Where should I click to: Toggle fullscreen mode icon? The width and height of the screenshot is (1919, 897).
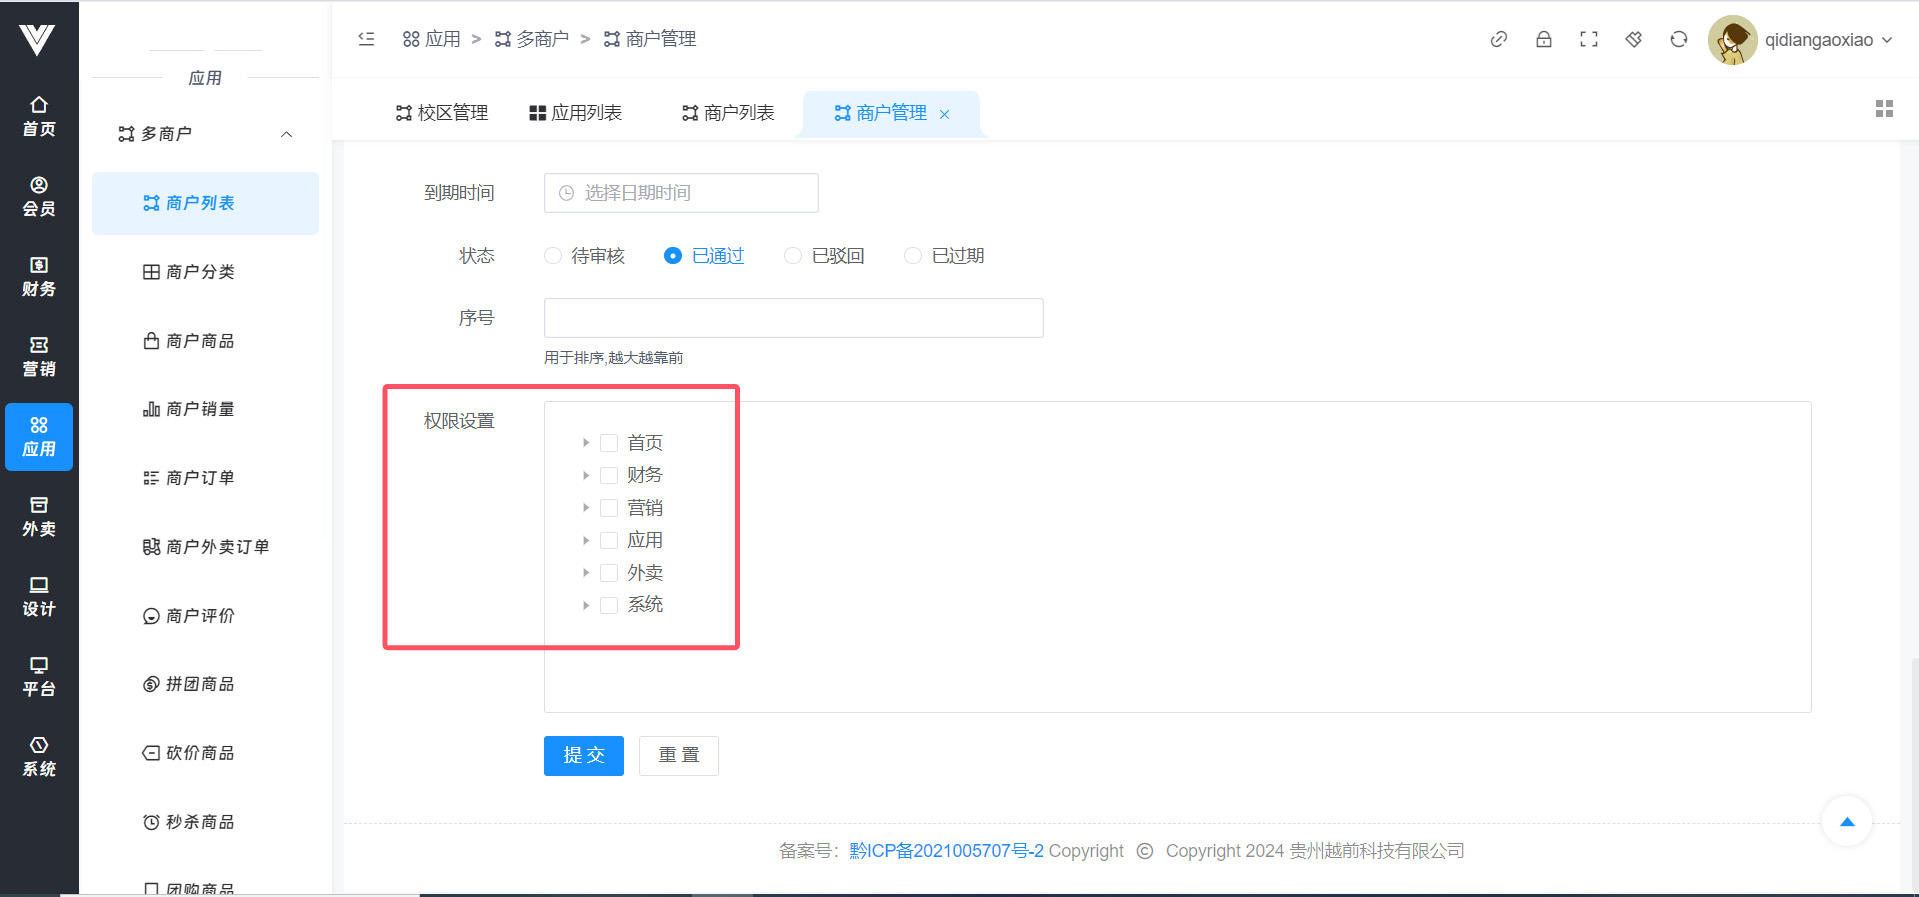tap(1588, 40)
